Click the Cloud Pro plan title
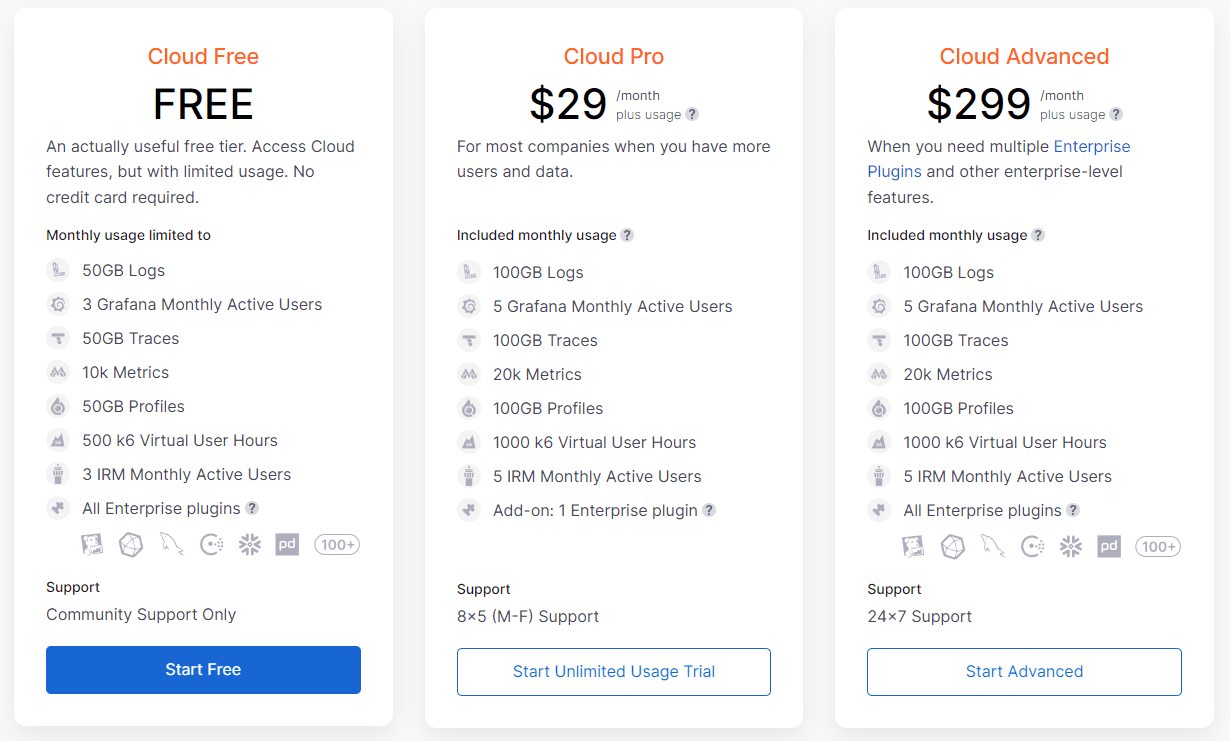This screenshot has height=741, width=1230. (x=614, y=57)
